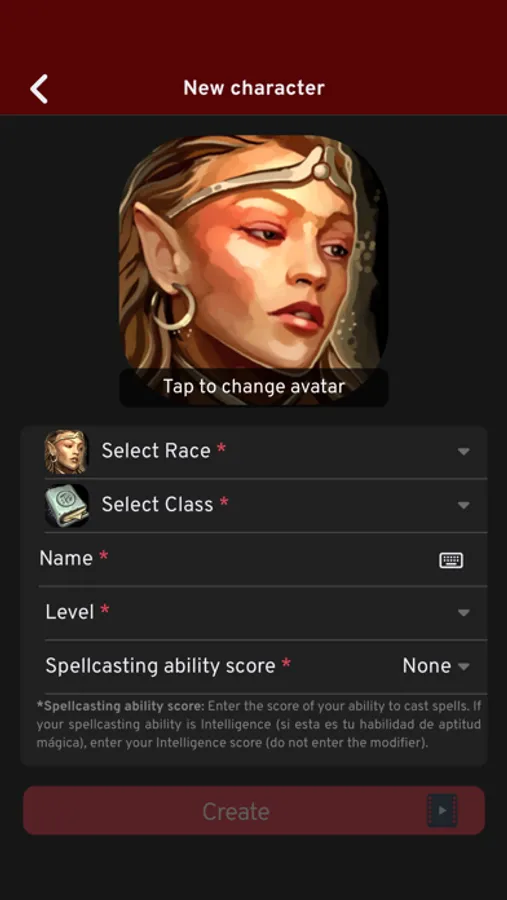Open the Level dropdown arrow

tap(464, 613)
